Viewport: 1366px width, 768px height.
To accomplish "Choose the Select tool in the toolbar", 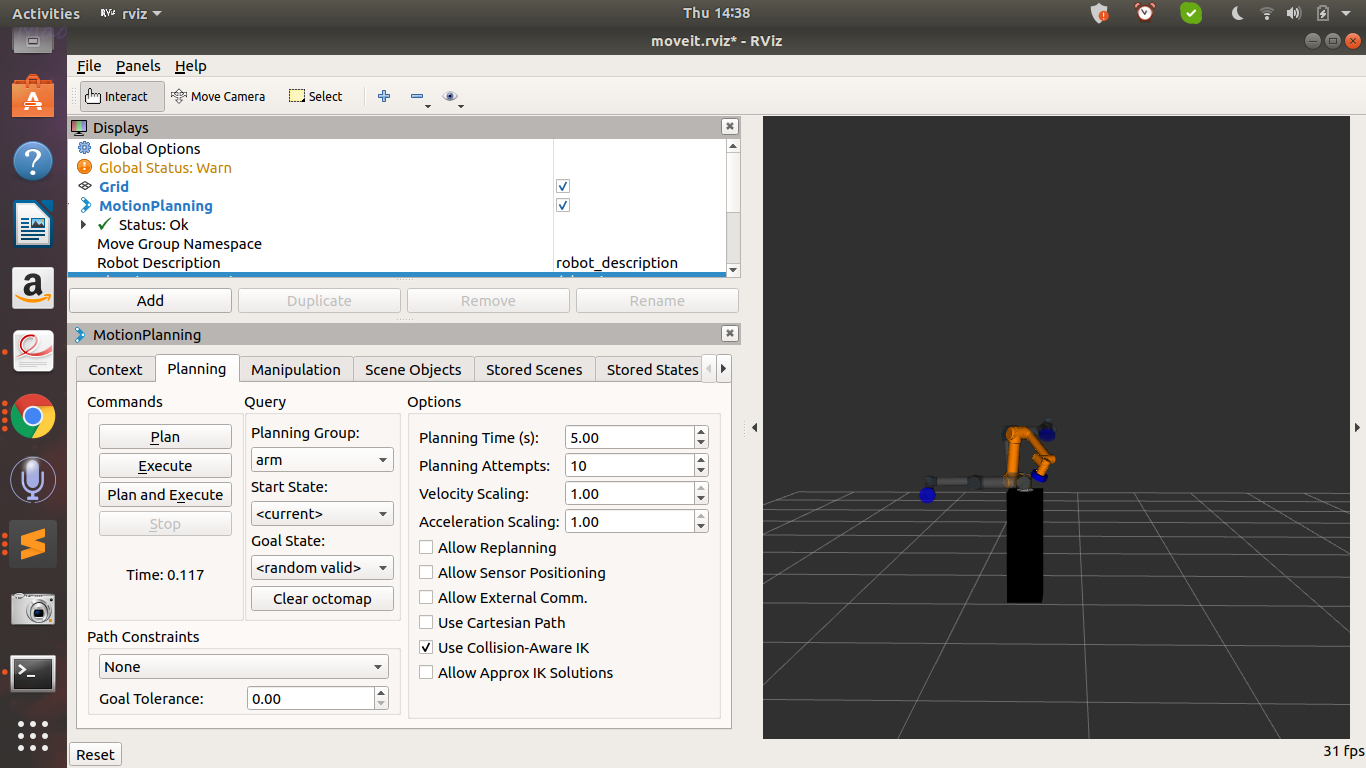I will [315, 96].
